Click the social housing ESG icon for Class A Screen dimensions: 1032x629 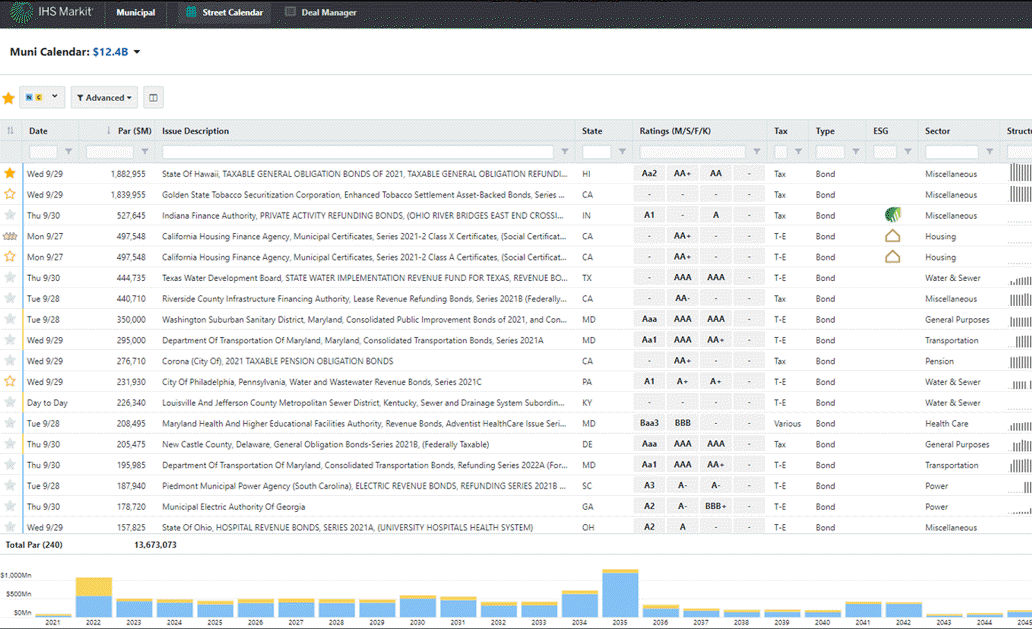click(x=892, y=257)
